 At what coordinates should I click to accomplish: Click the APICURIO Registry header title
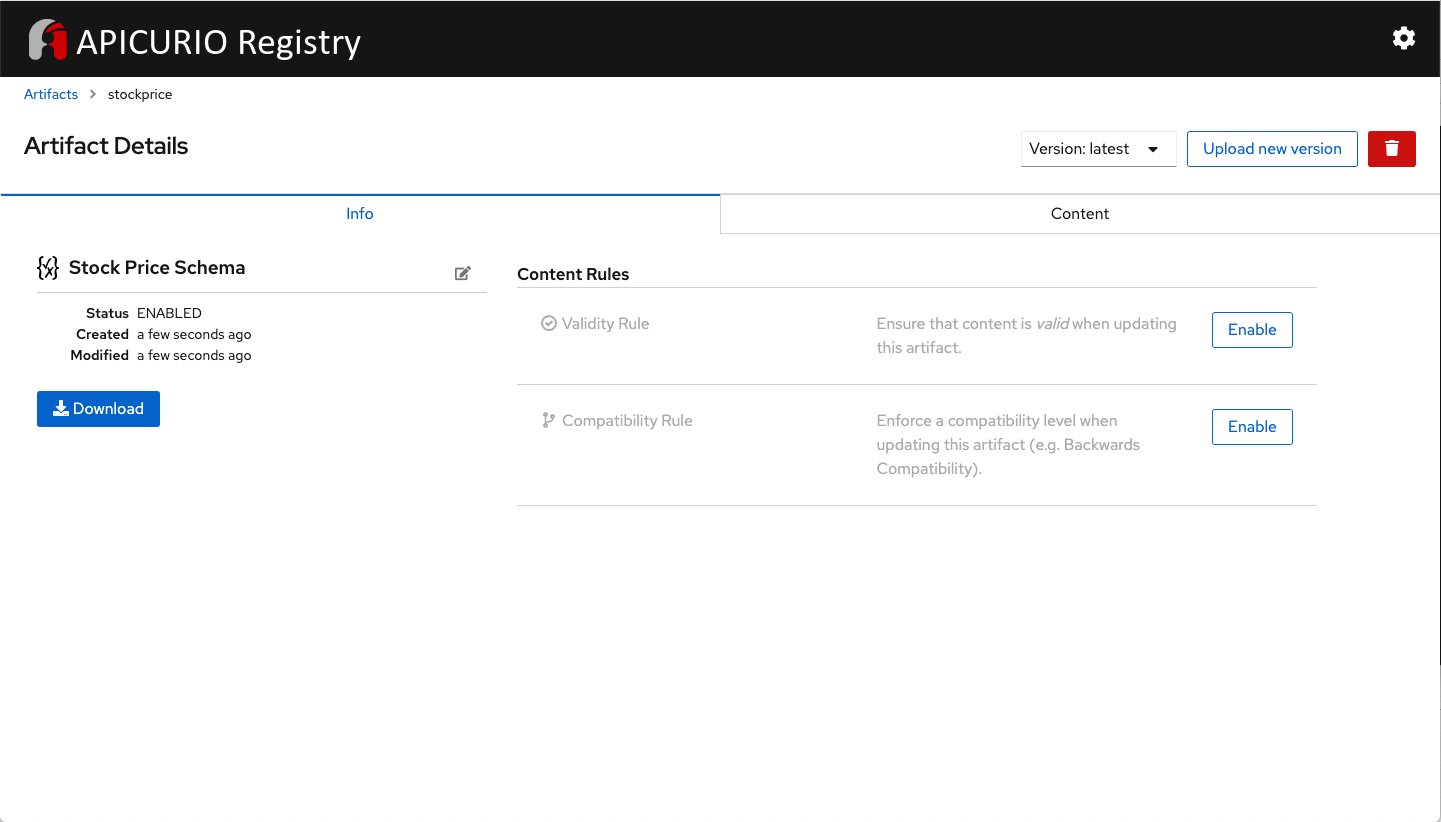(218, 42)
